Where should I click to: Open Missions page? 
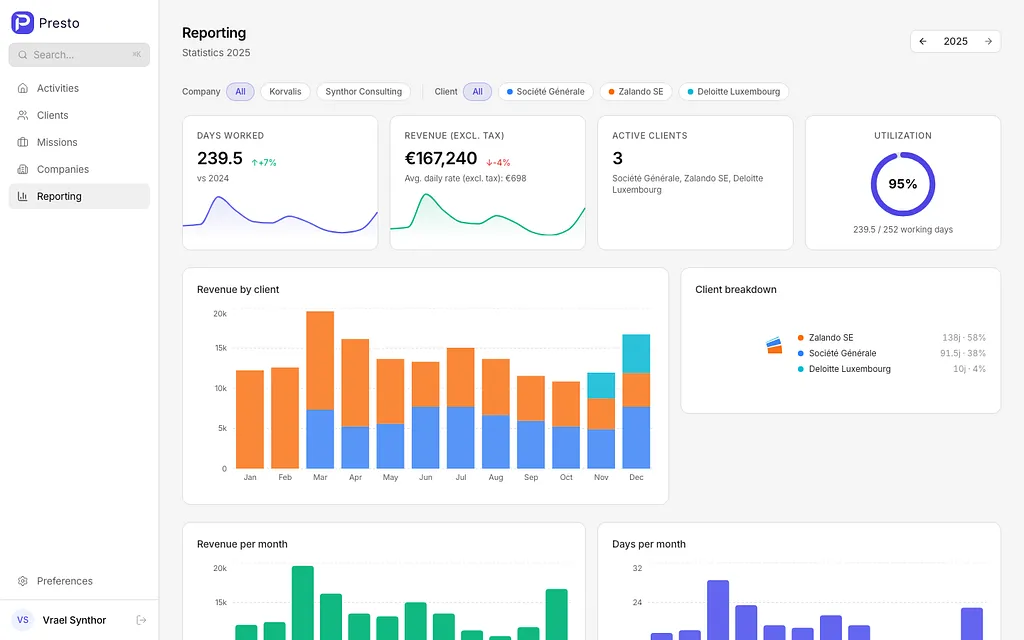point(79,142)
